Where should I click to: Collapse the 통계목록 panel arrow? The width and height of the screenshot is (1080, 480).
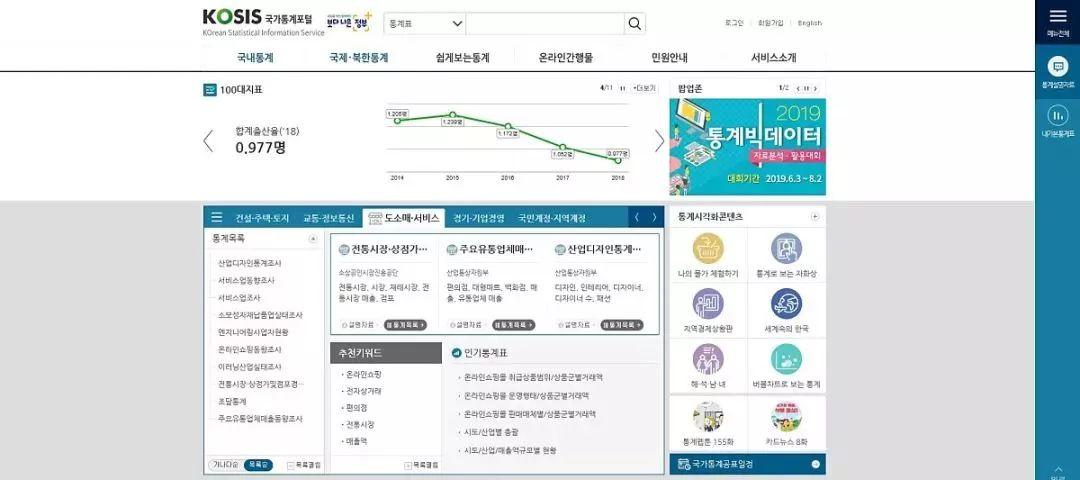pyautogui.click(x=313, y=239)
